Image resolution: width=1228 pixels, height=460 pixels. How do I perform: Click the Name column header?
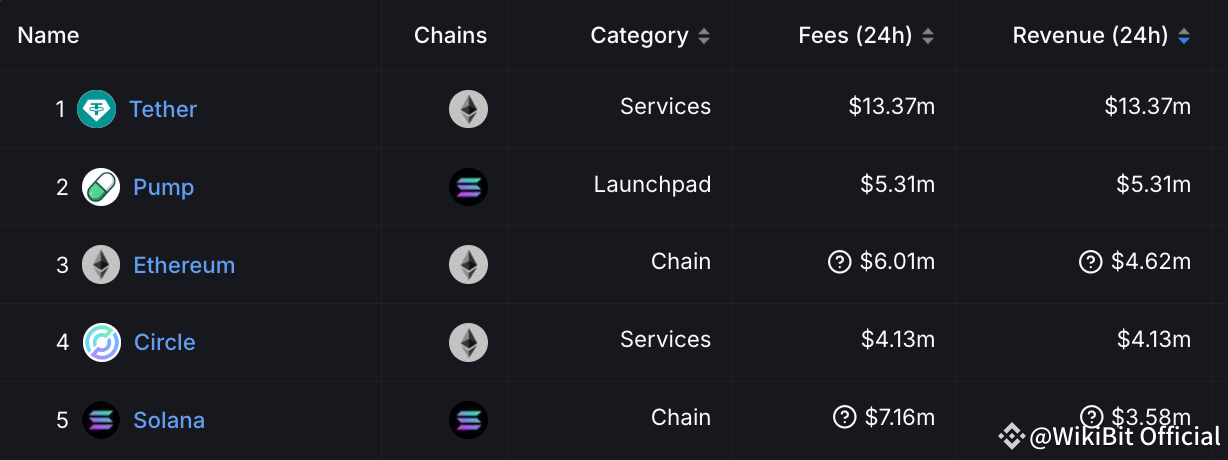pos(48,36)
